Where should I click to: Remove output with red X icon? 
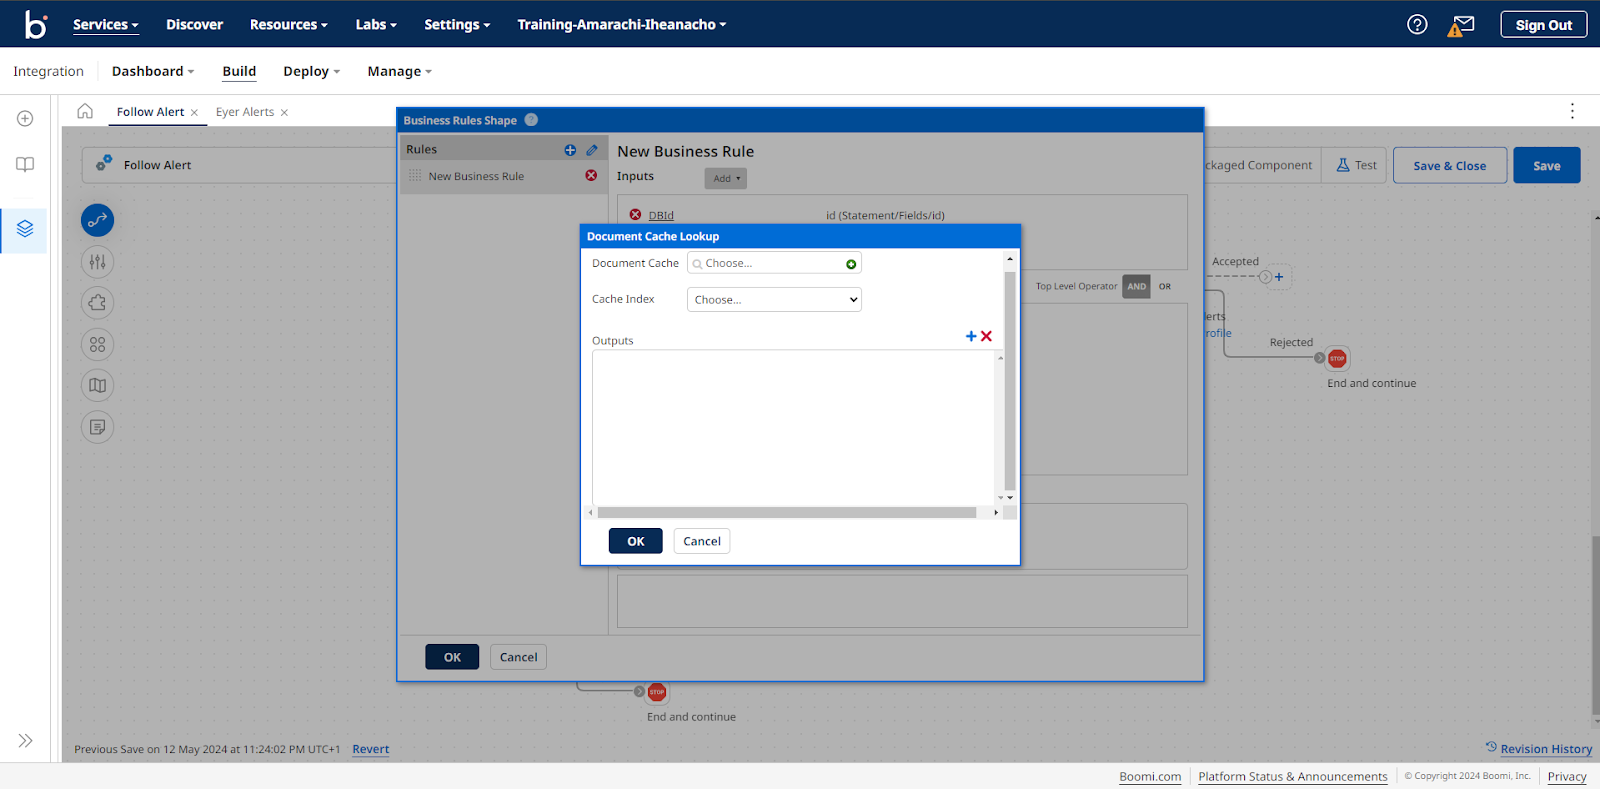(986, 336)
